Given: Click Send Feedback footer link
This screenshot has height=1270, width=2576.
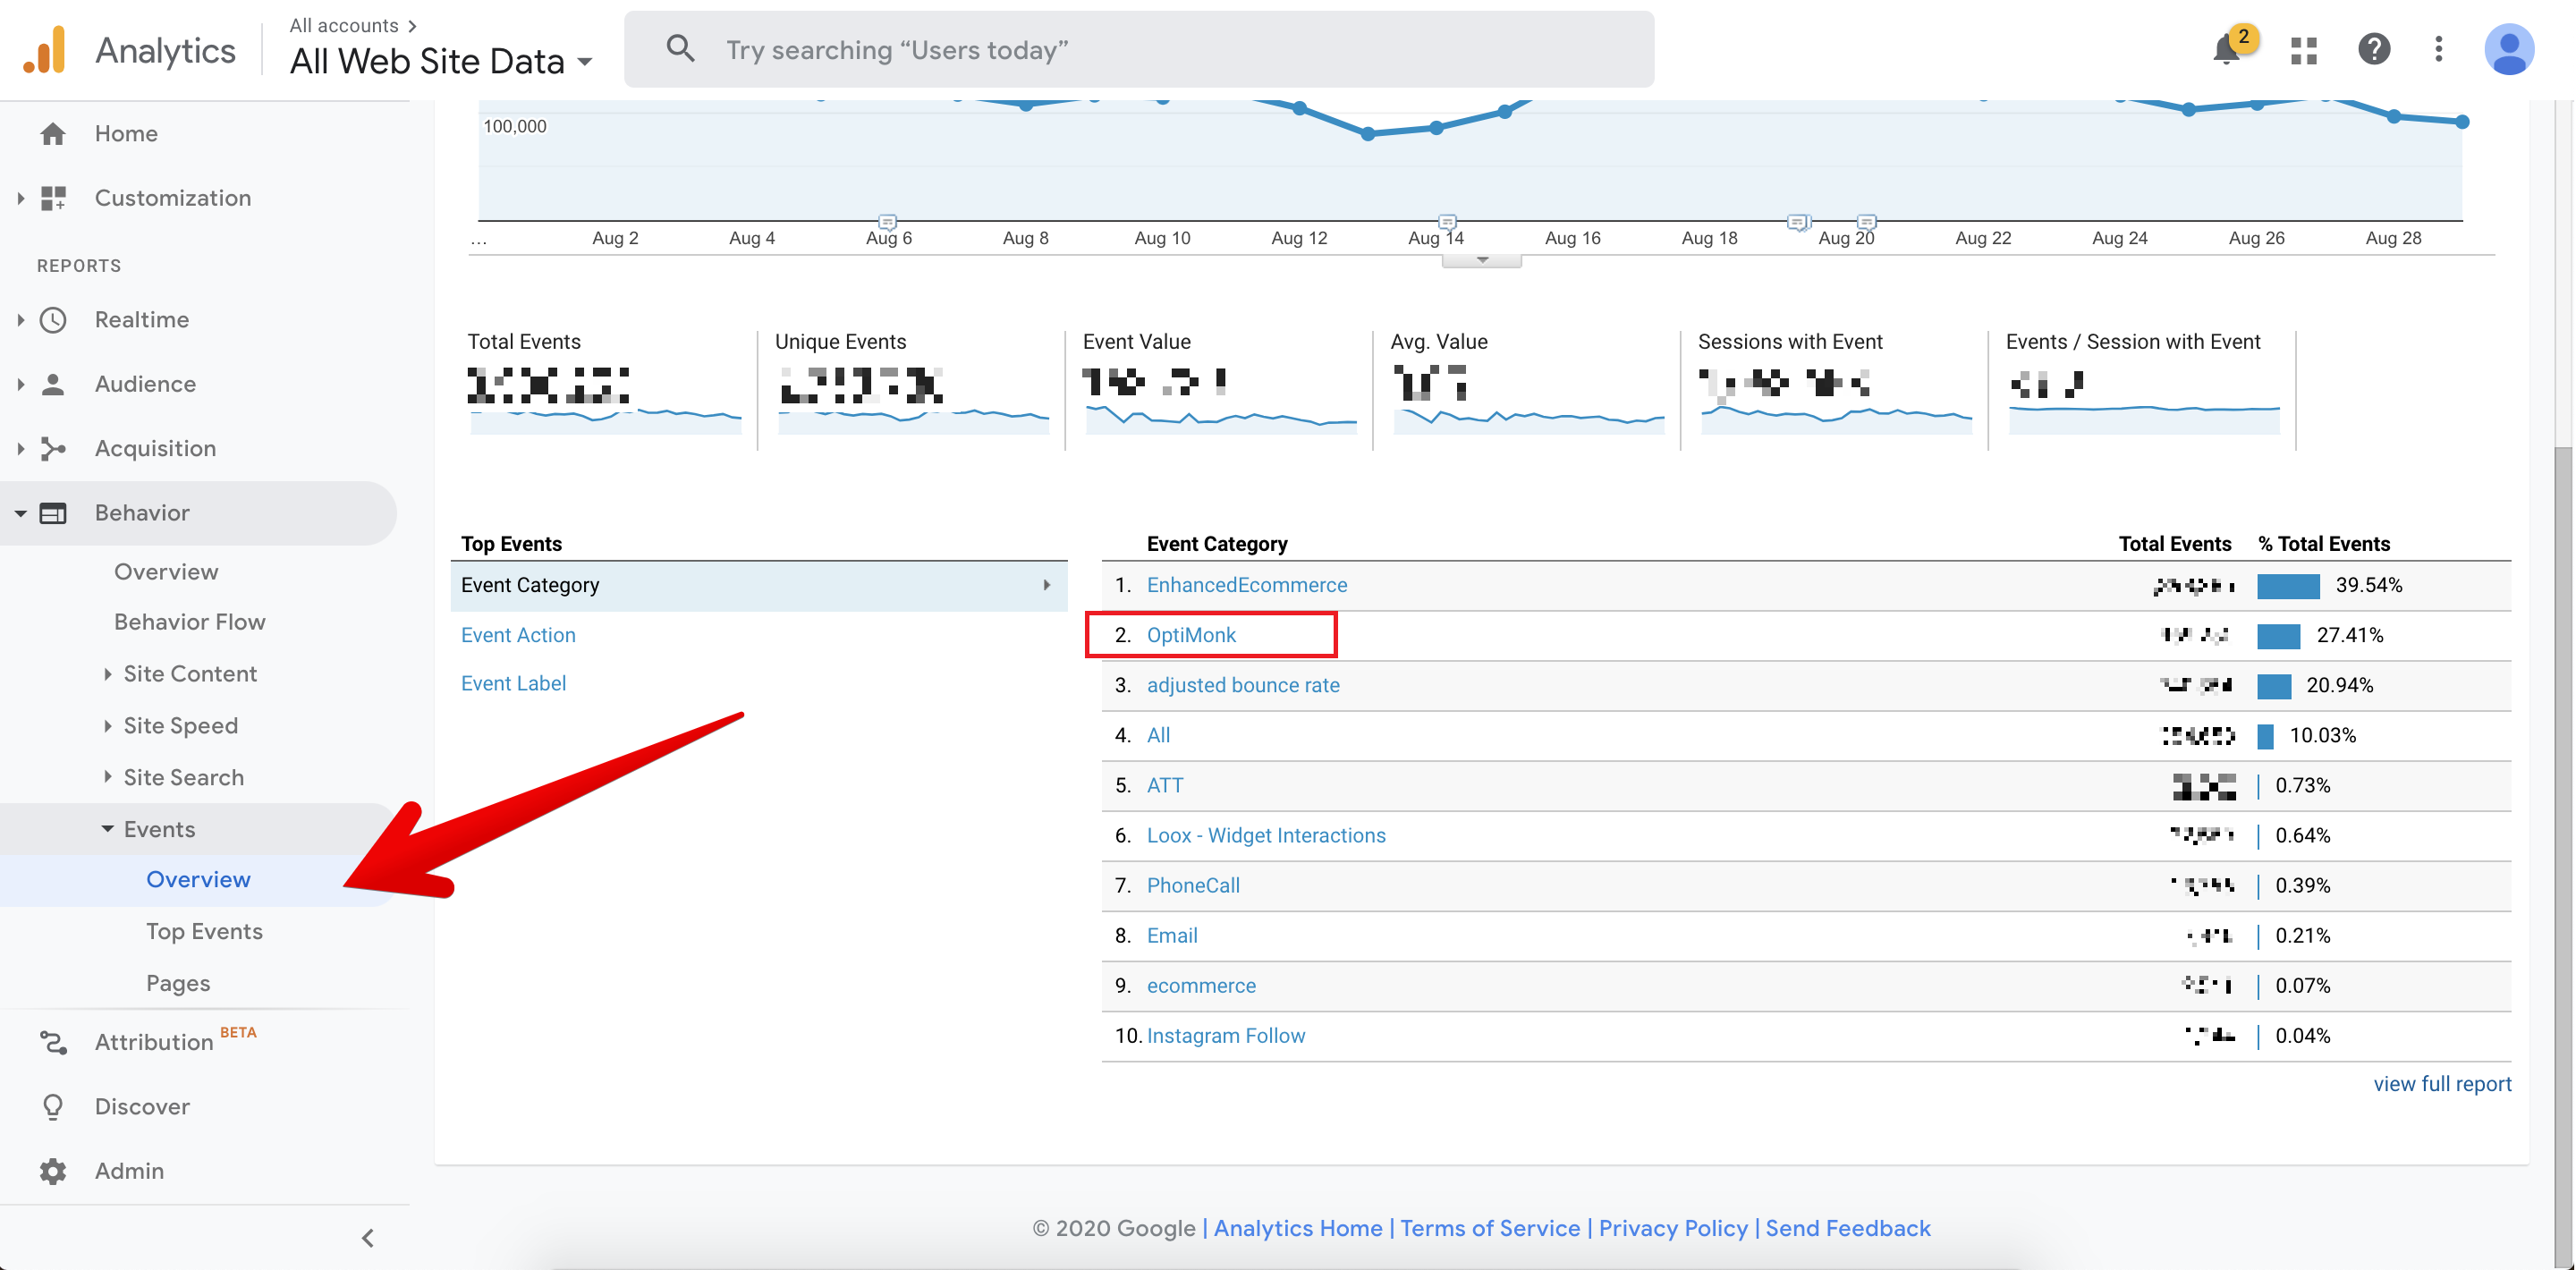Looking at the screenshot, I should 1848,1228.
